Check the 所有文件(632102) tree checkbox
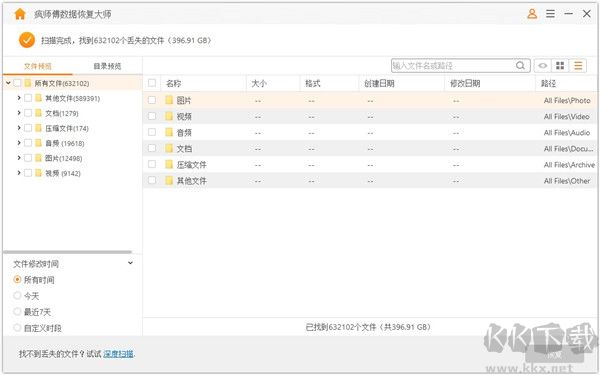 [x=17, y=83]
